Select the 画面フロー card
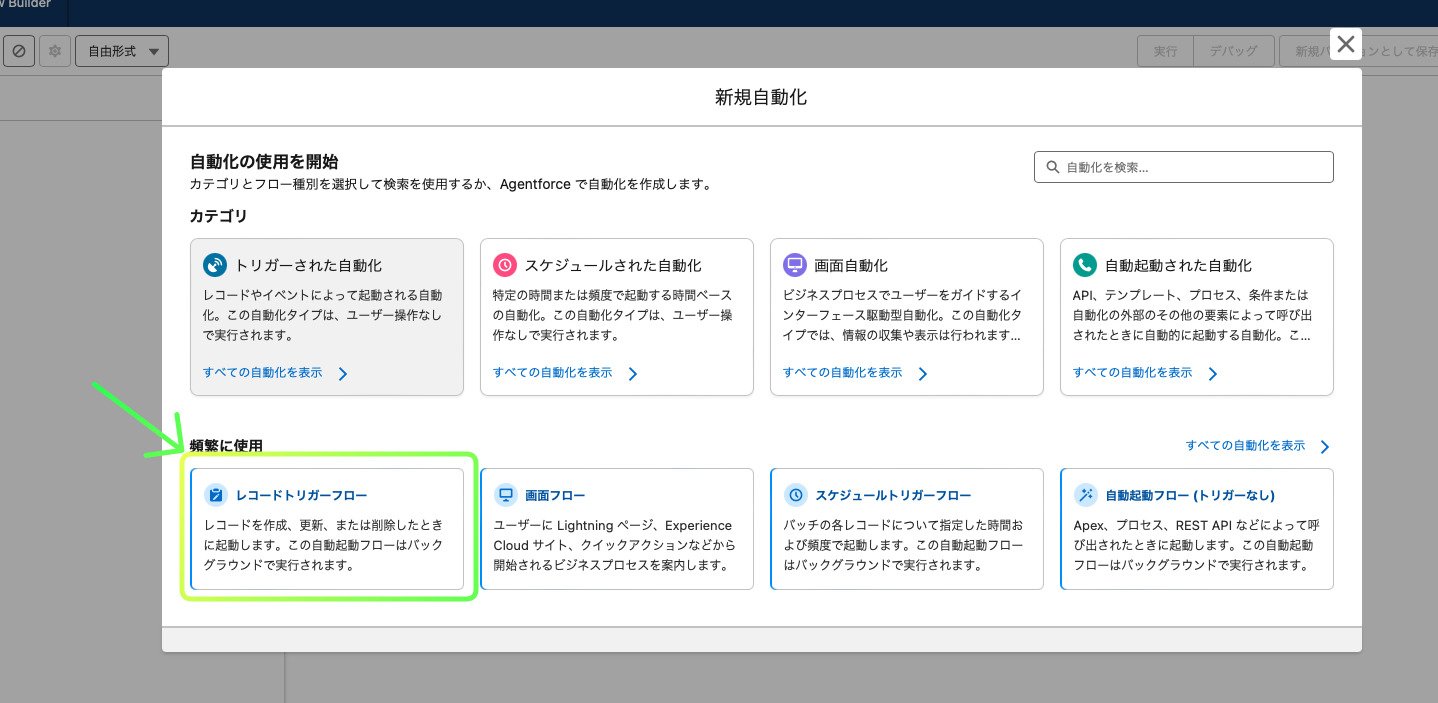 point(617,529)
